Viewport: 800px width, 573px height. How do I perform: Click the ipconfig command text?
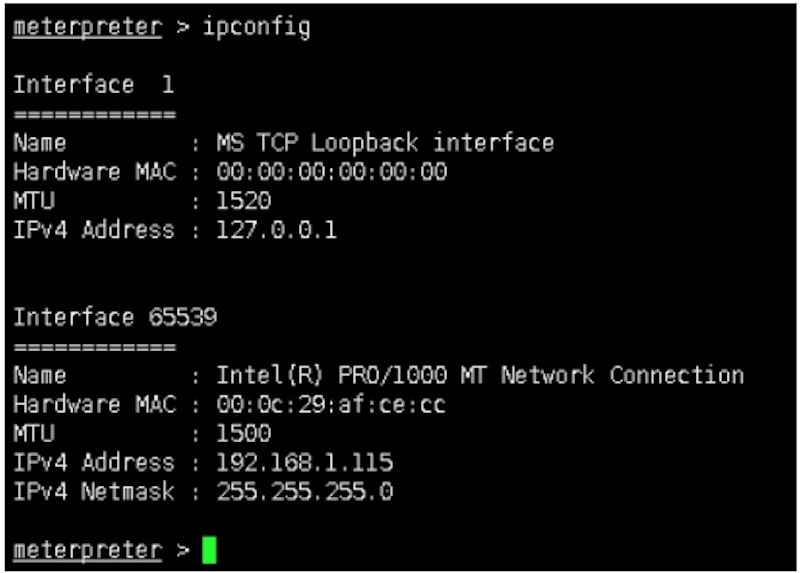click(x=257, y=27)
